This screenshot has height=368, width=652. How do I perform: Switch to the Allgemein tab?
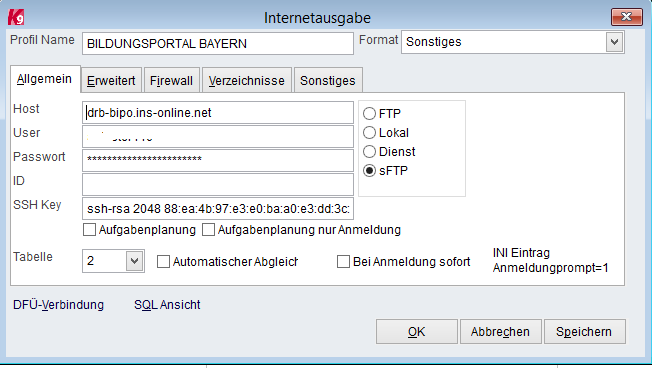tap(44, 79)
